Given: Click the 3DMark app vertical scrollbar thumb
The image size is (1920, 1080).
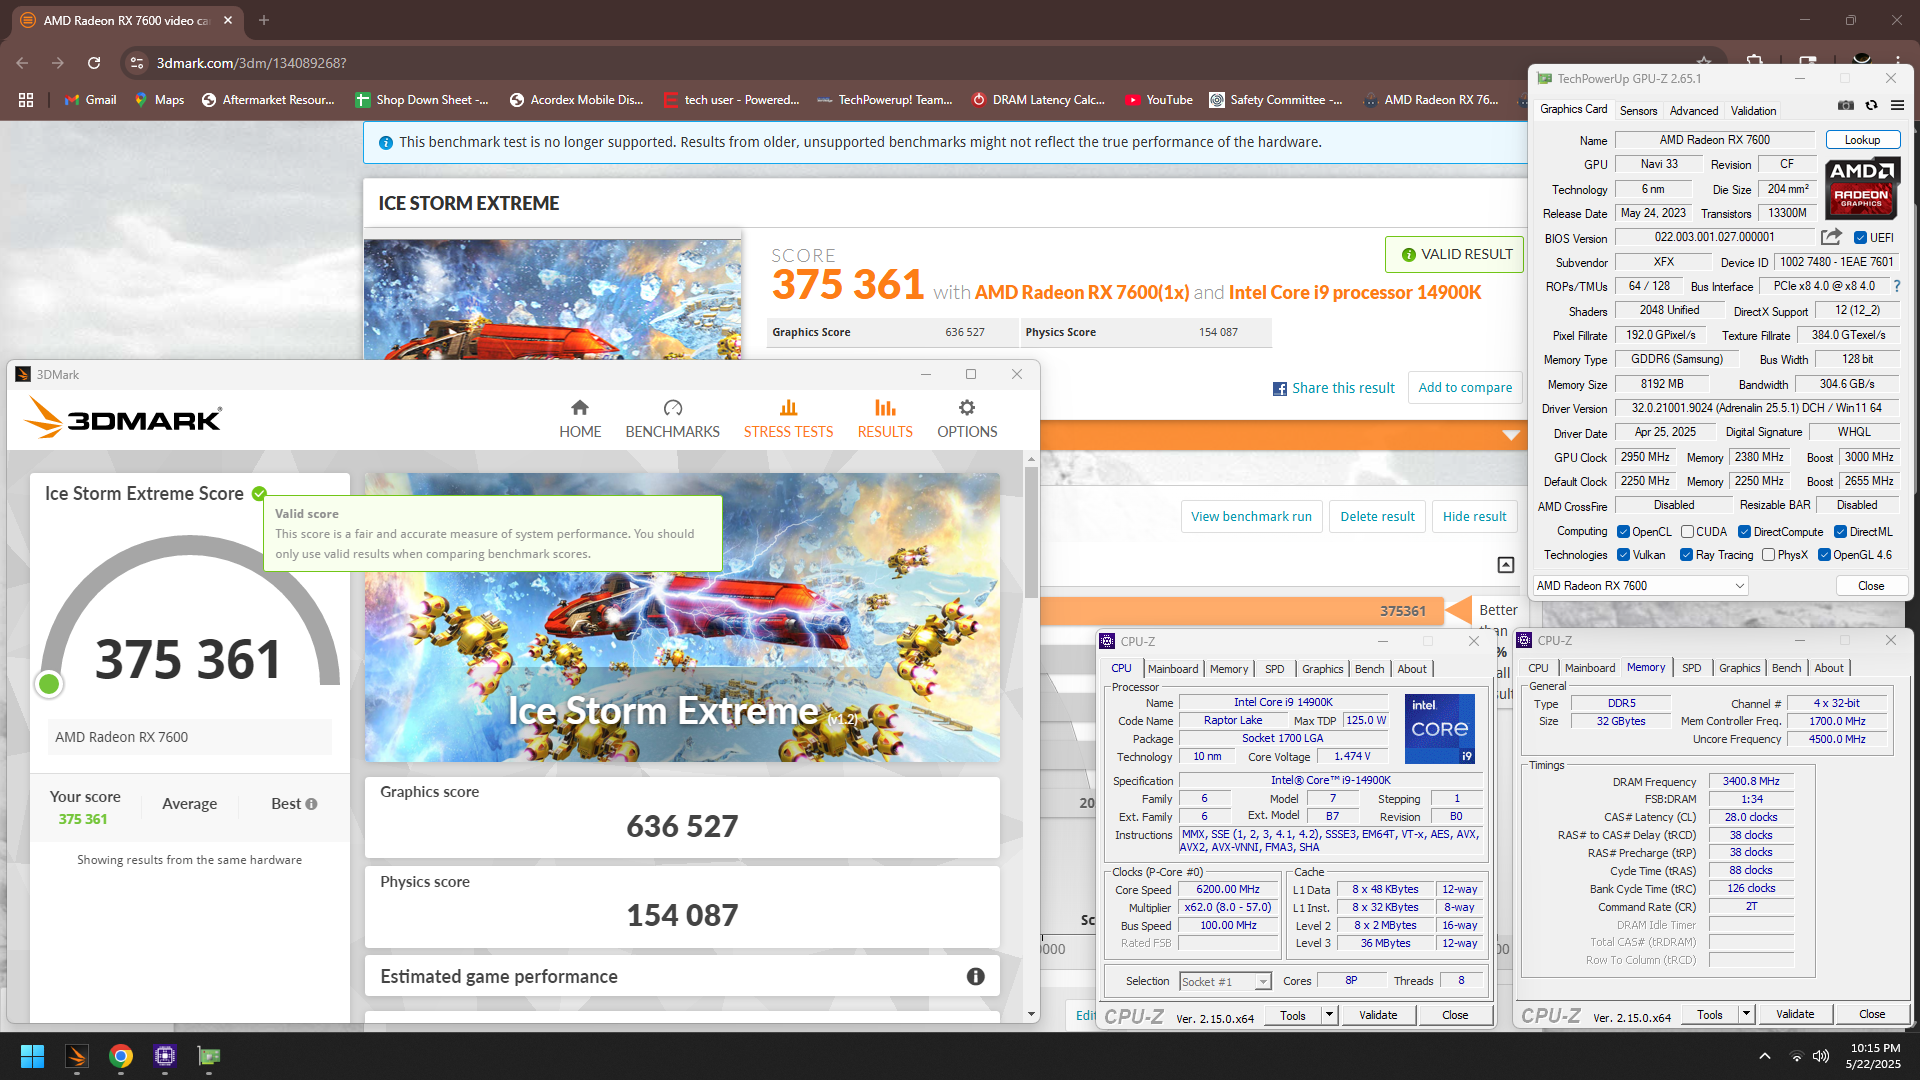Looking at the screenshot, I should click(x=1031, y=532).
